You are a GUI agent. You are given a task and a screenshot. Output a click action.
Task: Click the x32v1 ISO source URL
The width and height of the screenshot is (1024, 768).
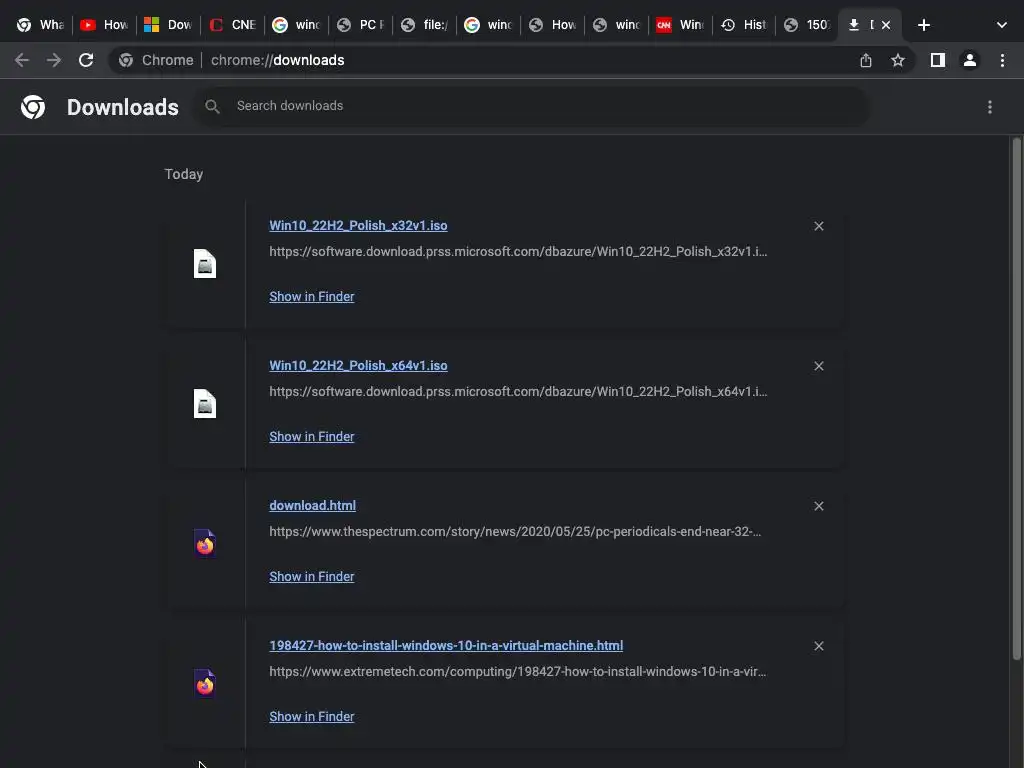click(x=518, y=251)
